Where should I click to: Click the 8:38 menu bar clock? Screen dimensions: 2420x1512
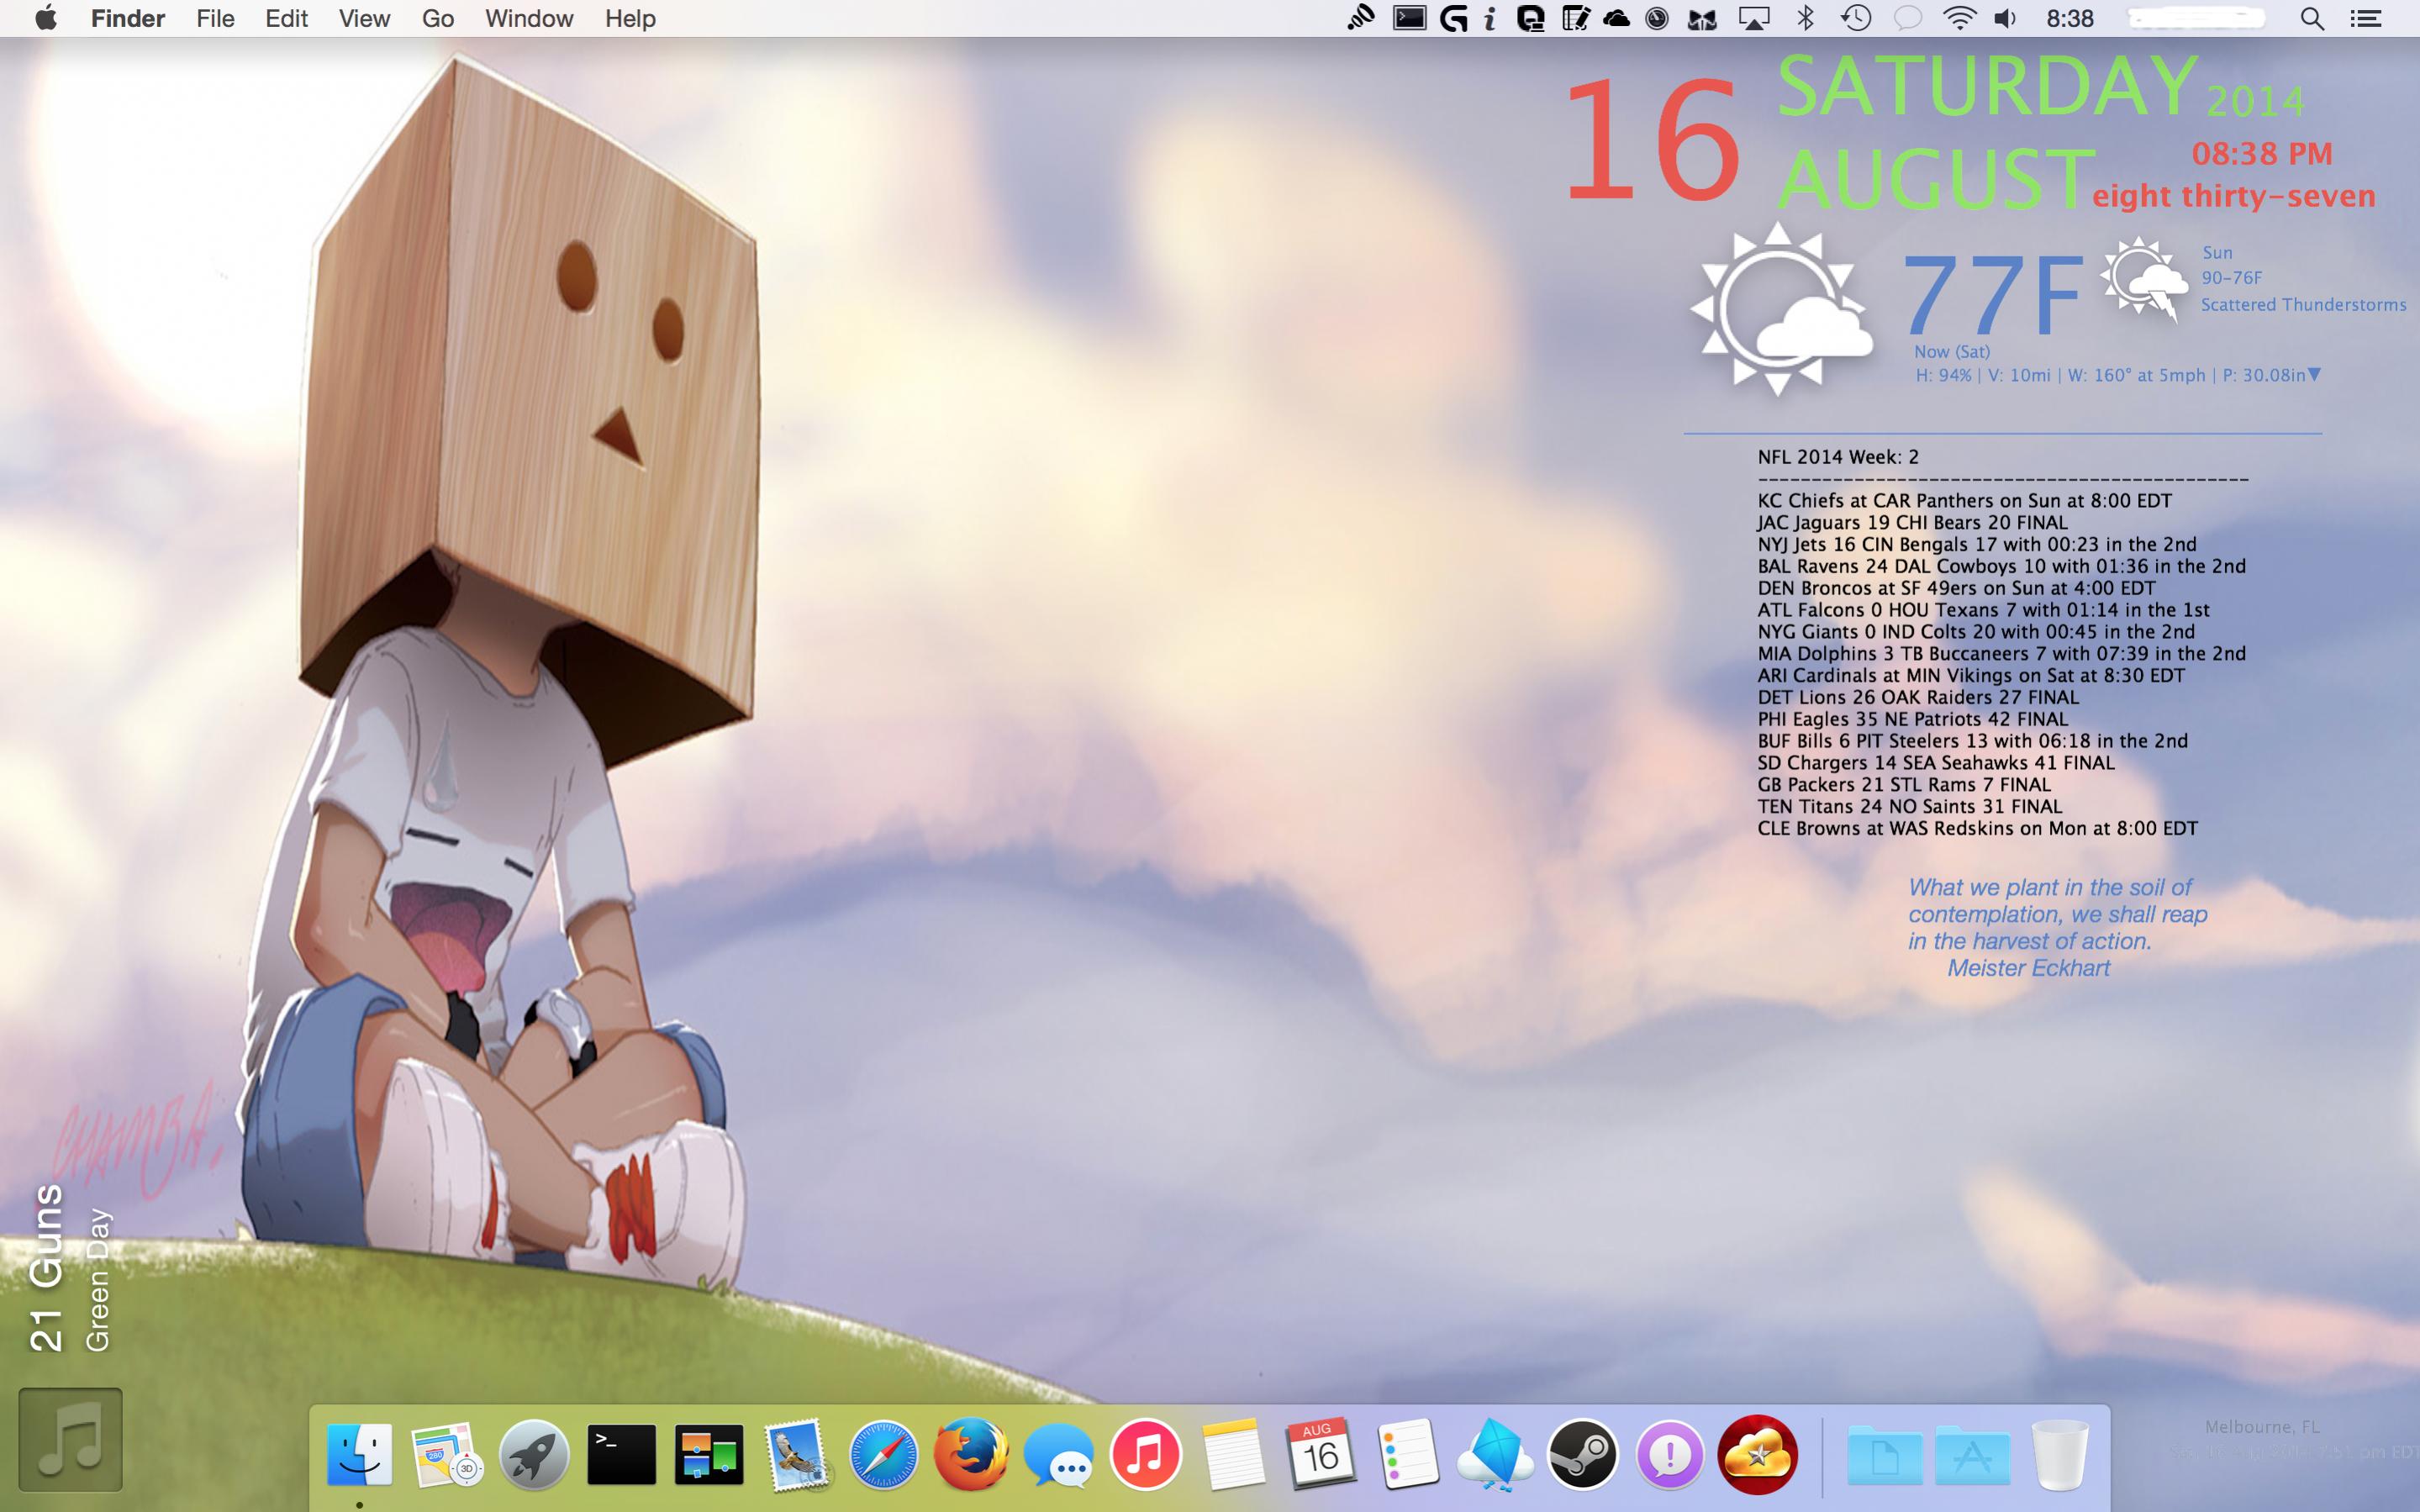[x=2069, y=18]
